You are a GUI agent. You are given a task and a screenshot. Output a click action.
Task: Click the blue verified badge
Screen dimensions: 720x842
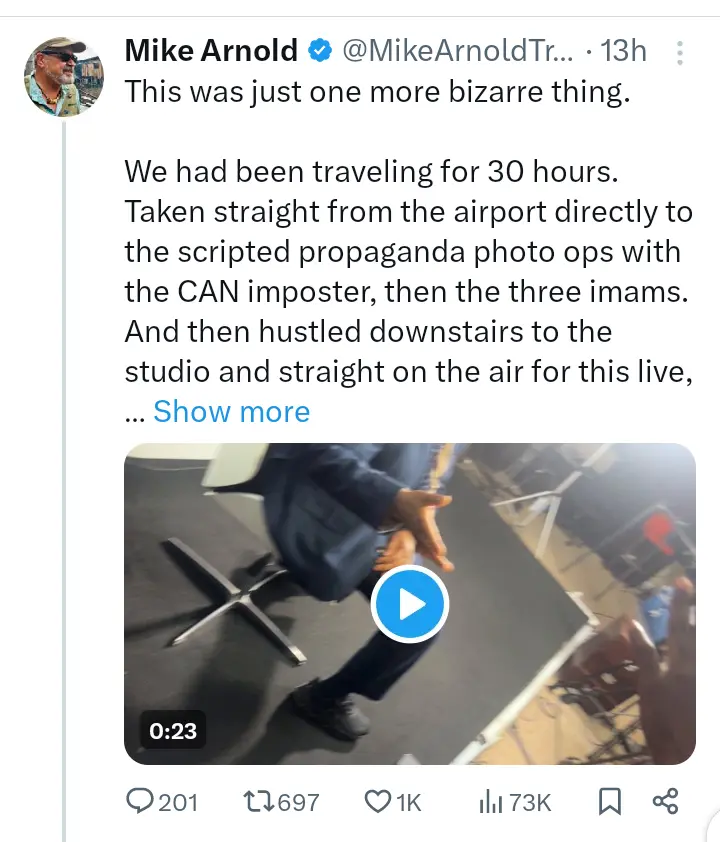tap(320, 50)
